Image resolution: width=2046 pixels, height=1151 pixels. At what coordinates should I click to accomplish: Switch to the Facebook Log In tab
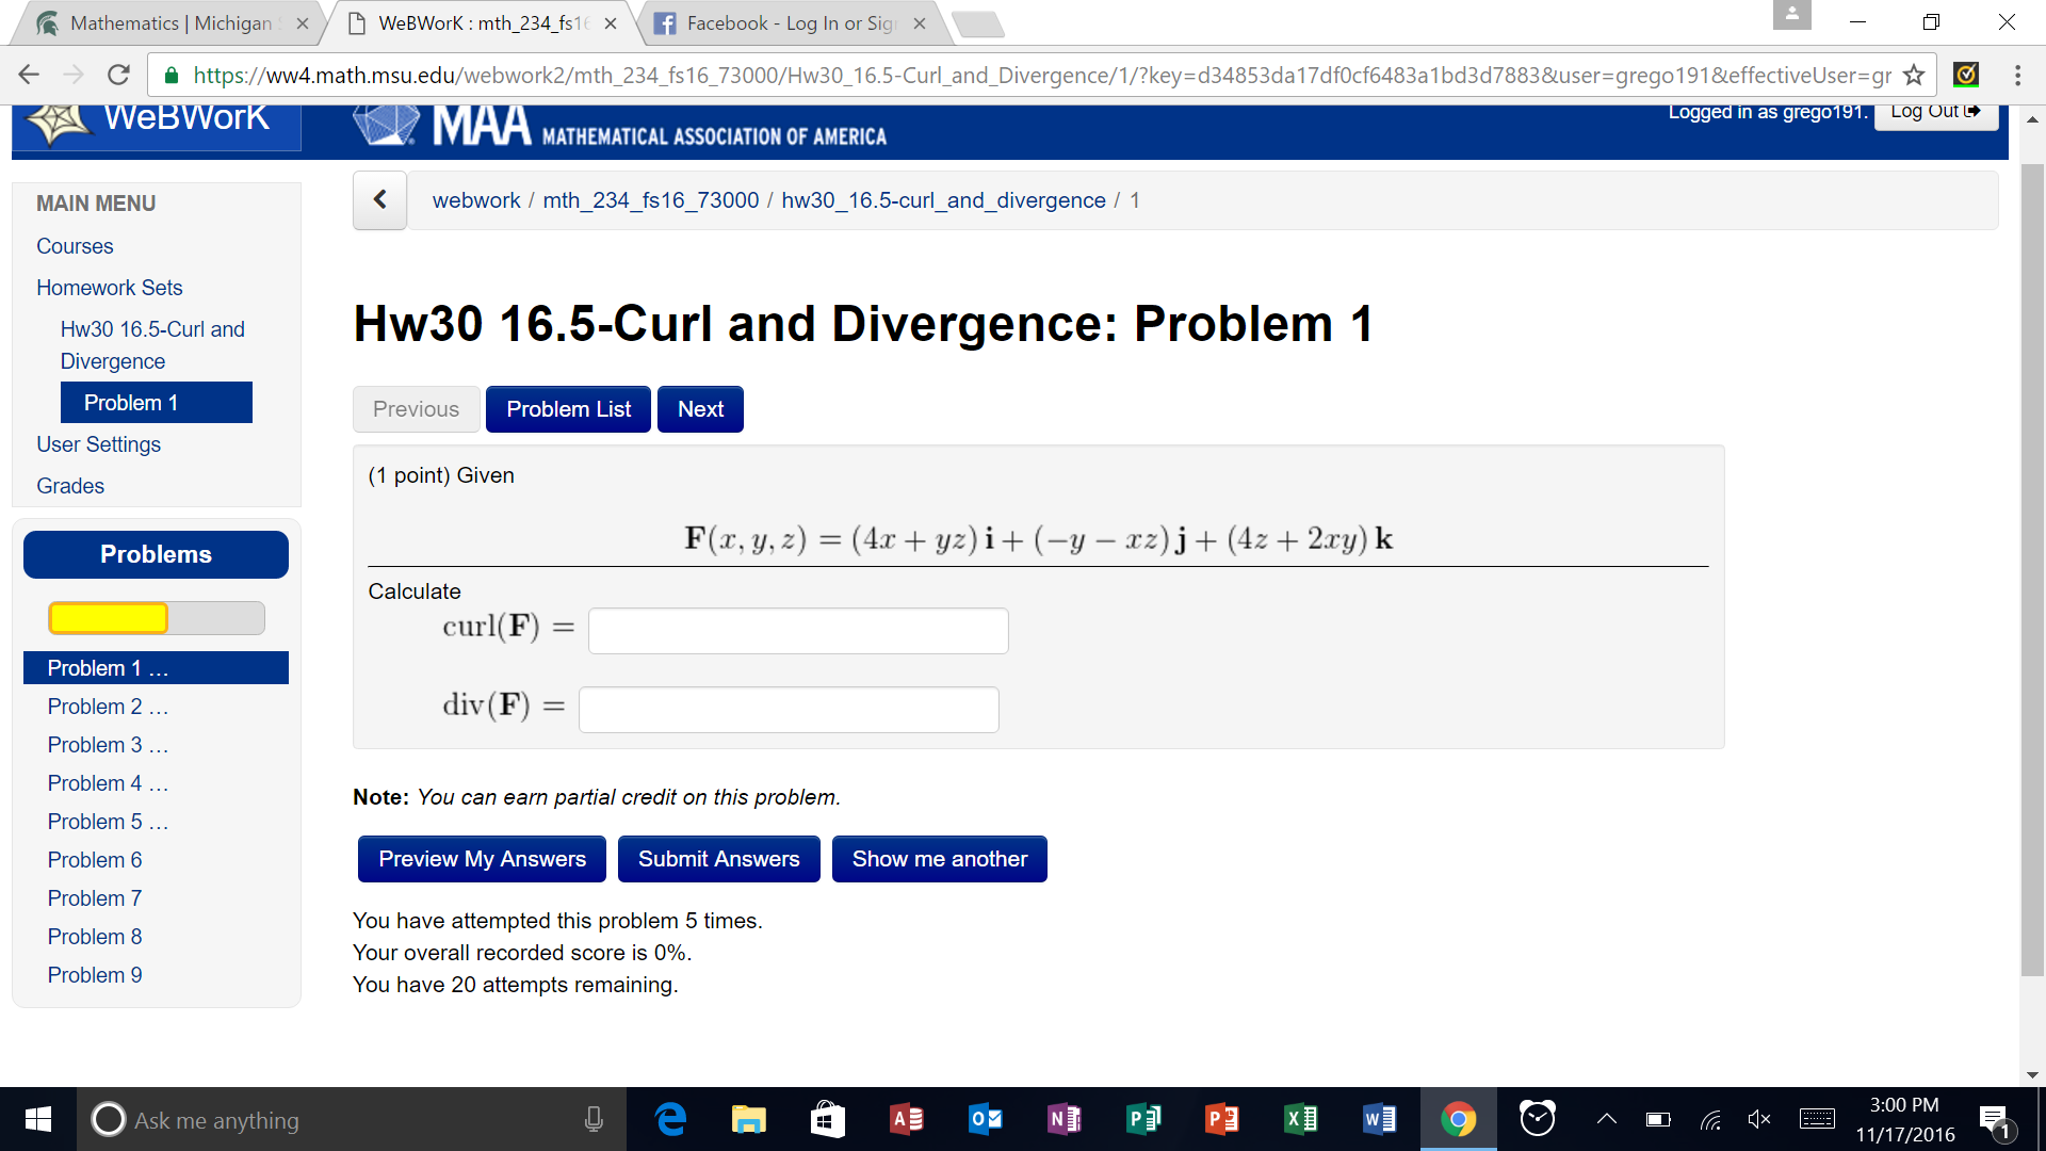(x=790, y=23)
